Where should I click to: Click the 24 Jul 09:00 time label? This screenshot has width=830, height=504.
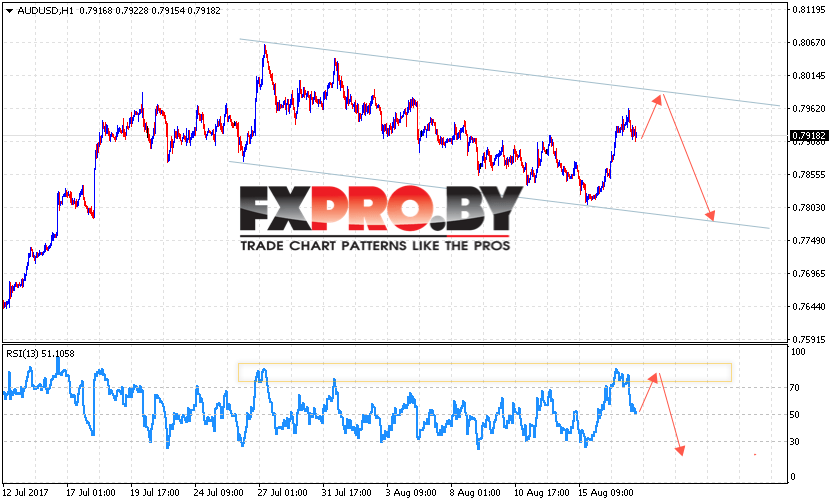[x=219, y=493]
